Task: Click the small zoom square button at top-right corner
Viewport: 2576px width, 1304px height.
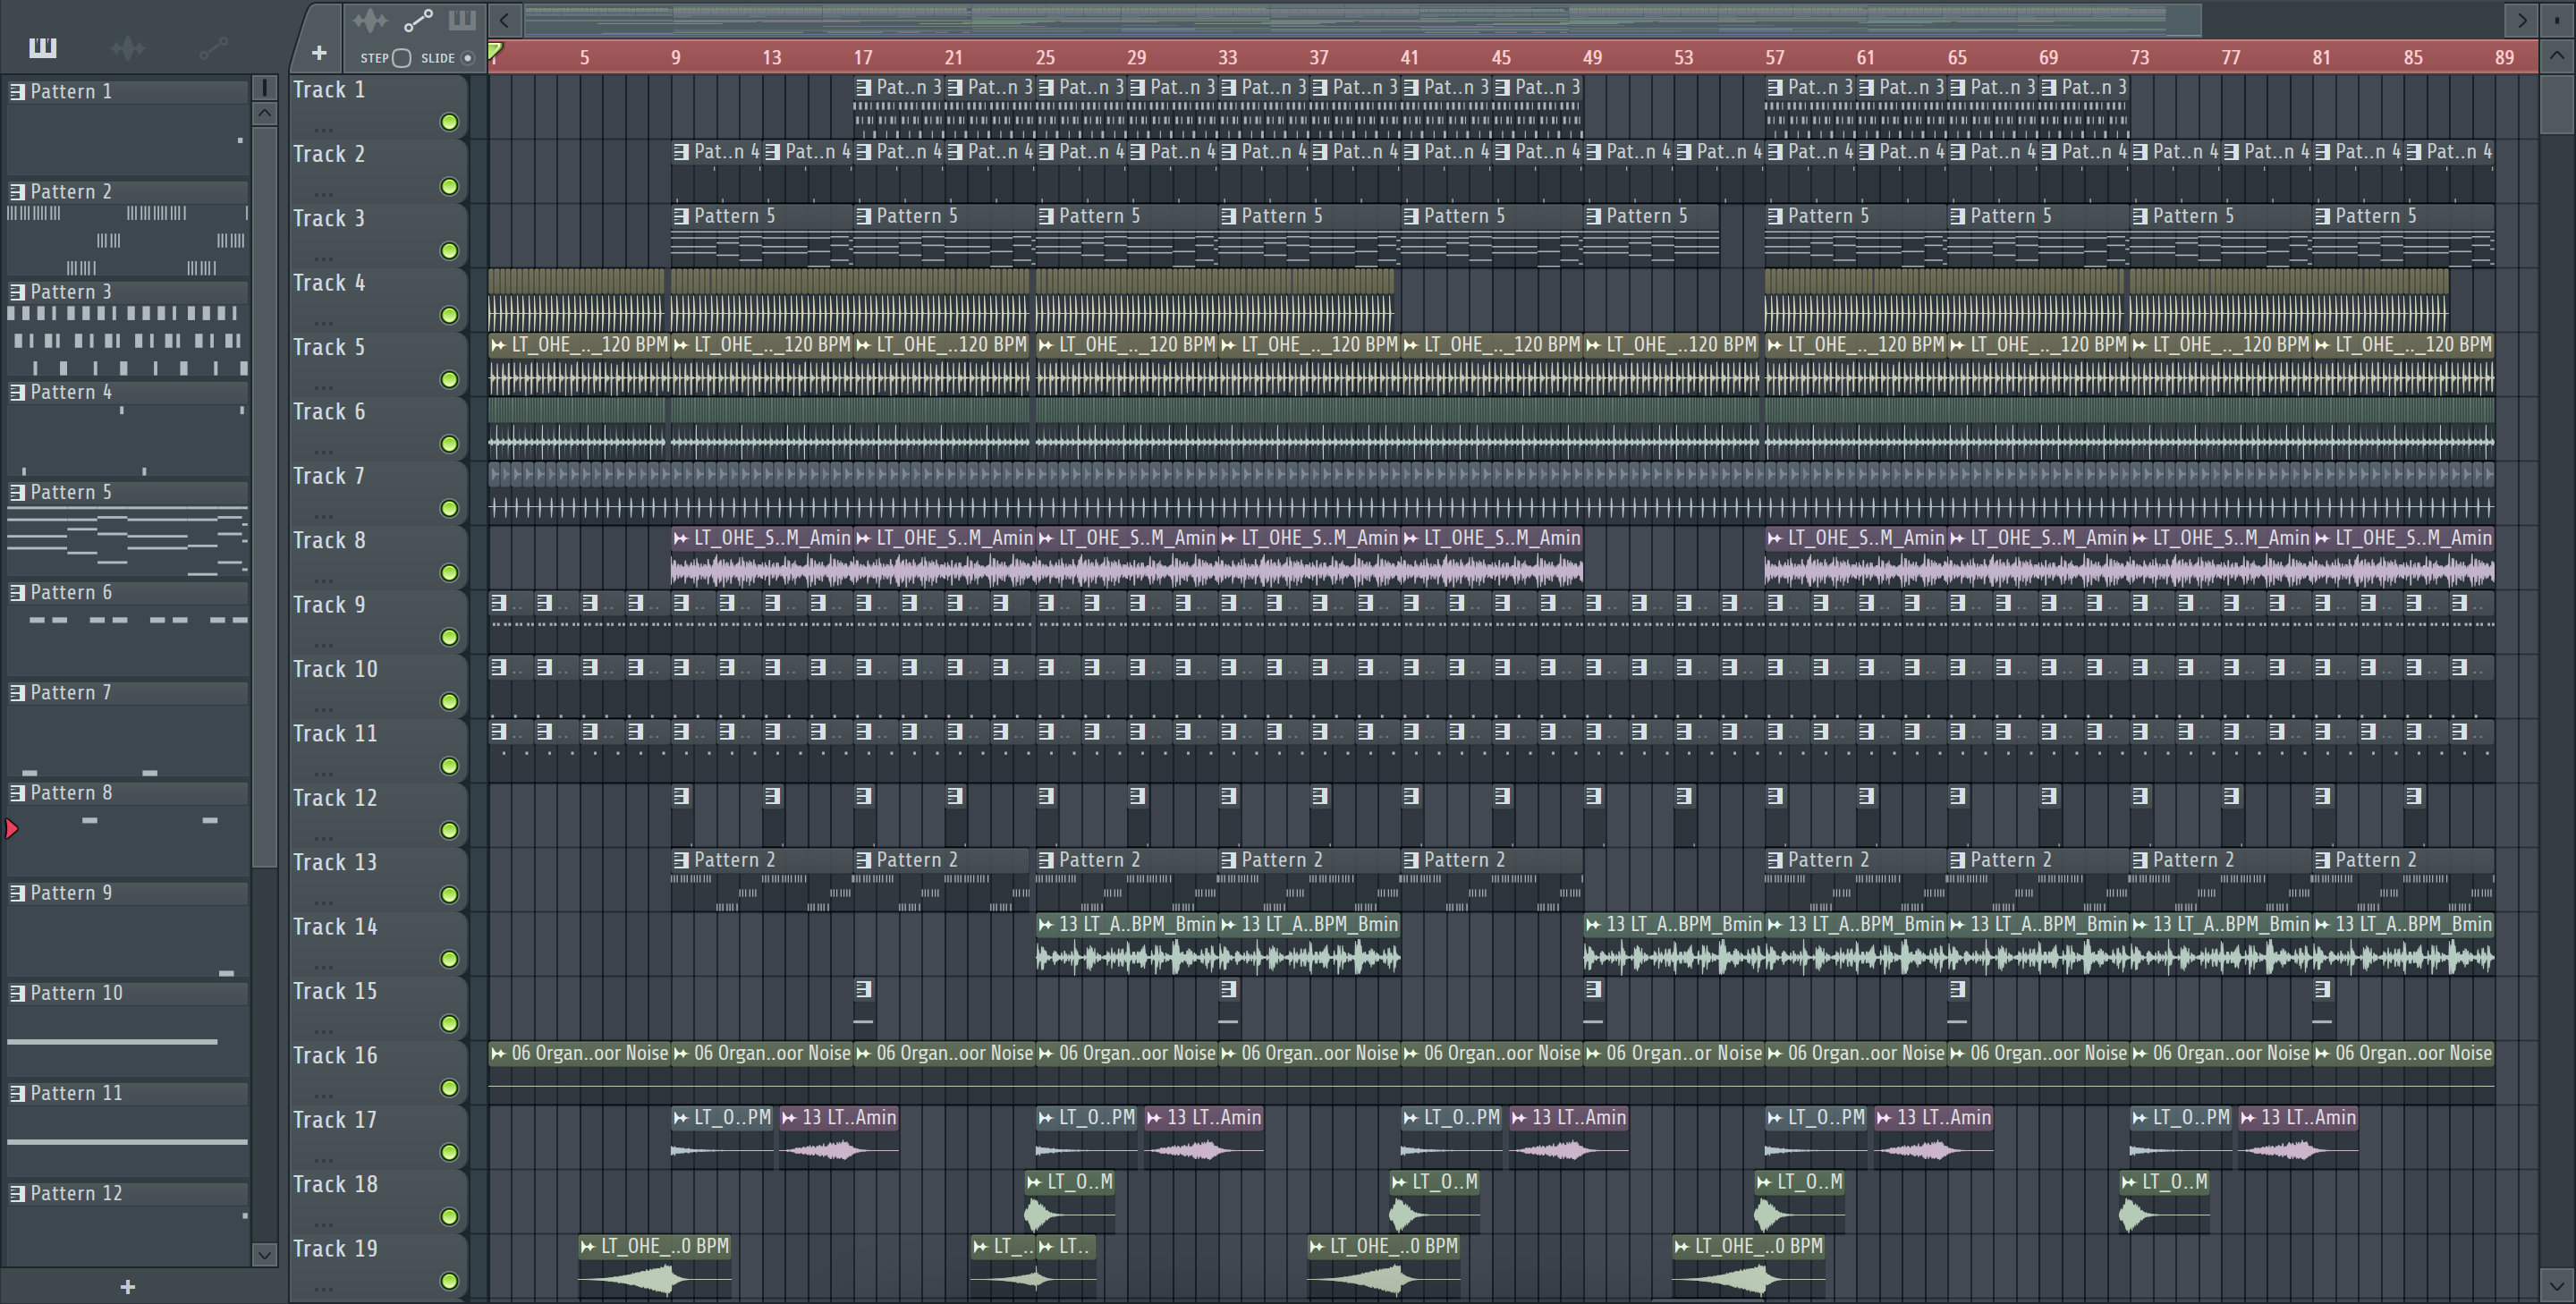Action: pos(2557,19)
